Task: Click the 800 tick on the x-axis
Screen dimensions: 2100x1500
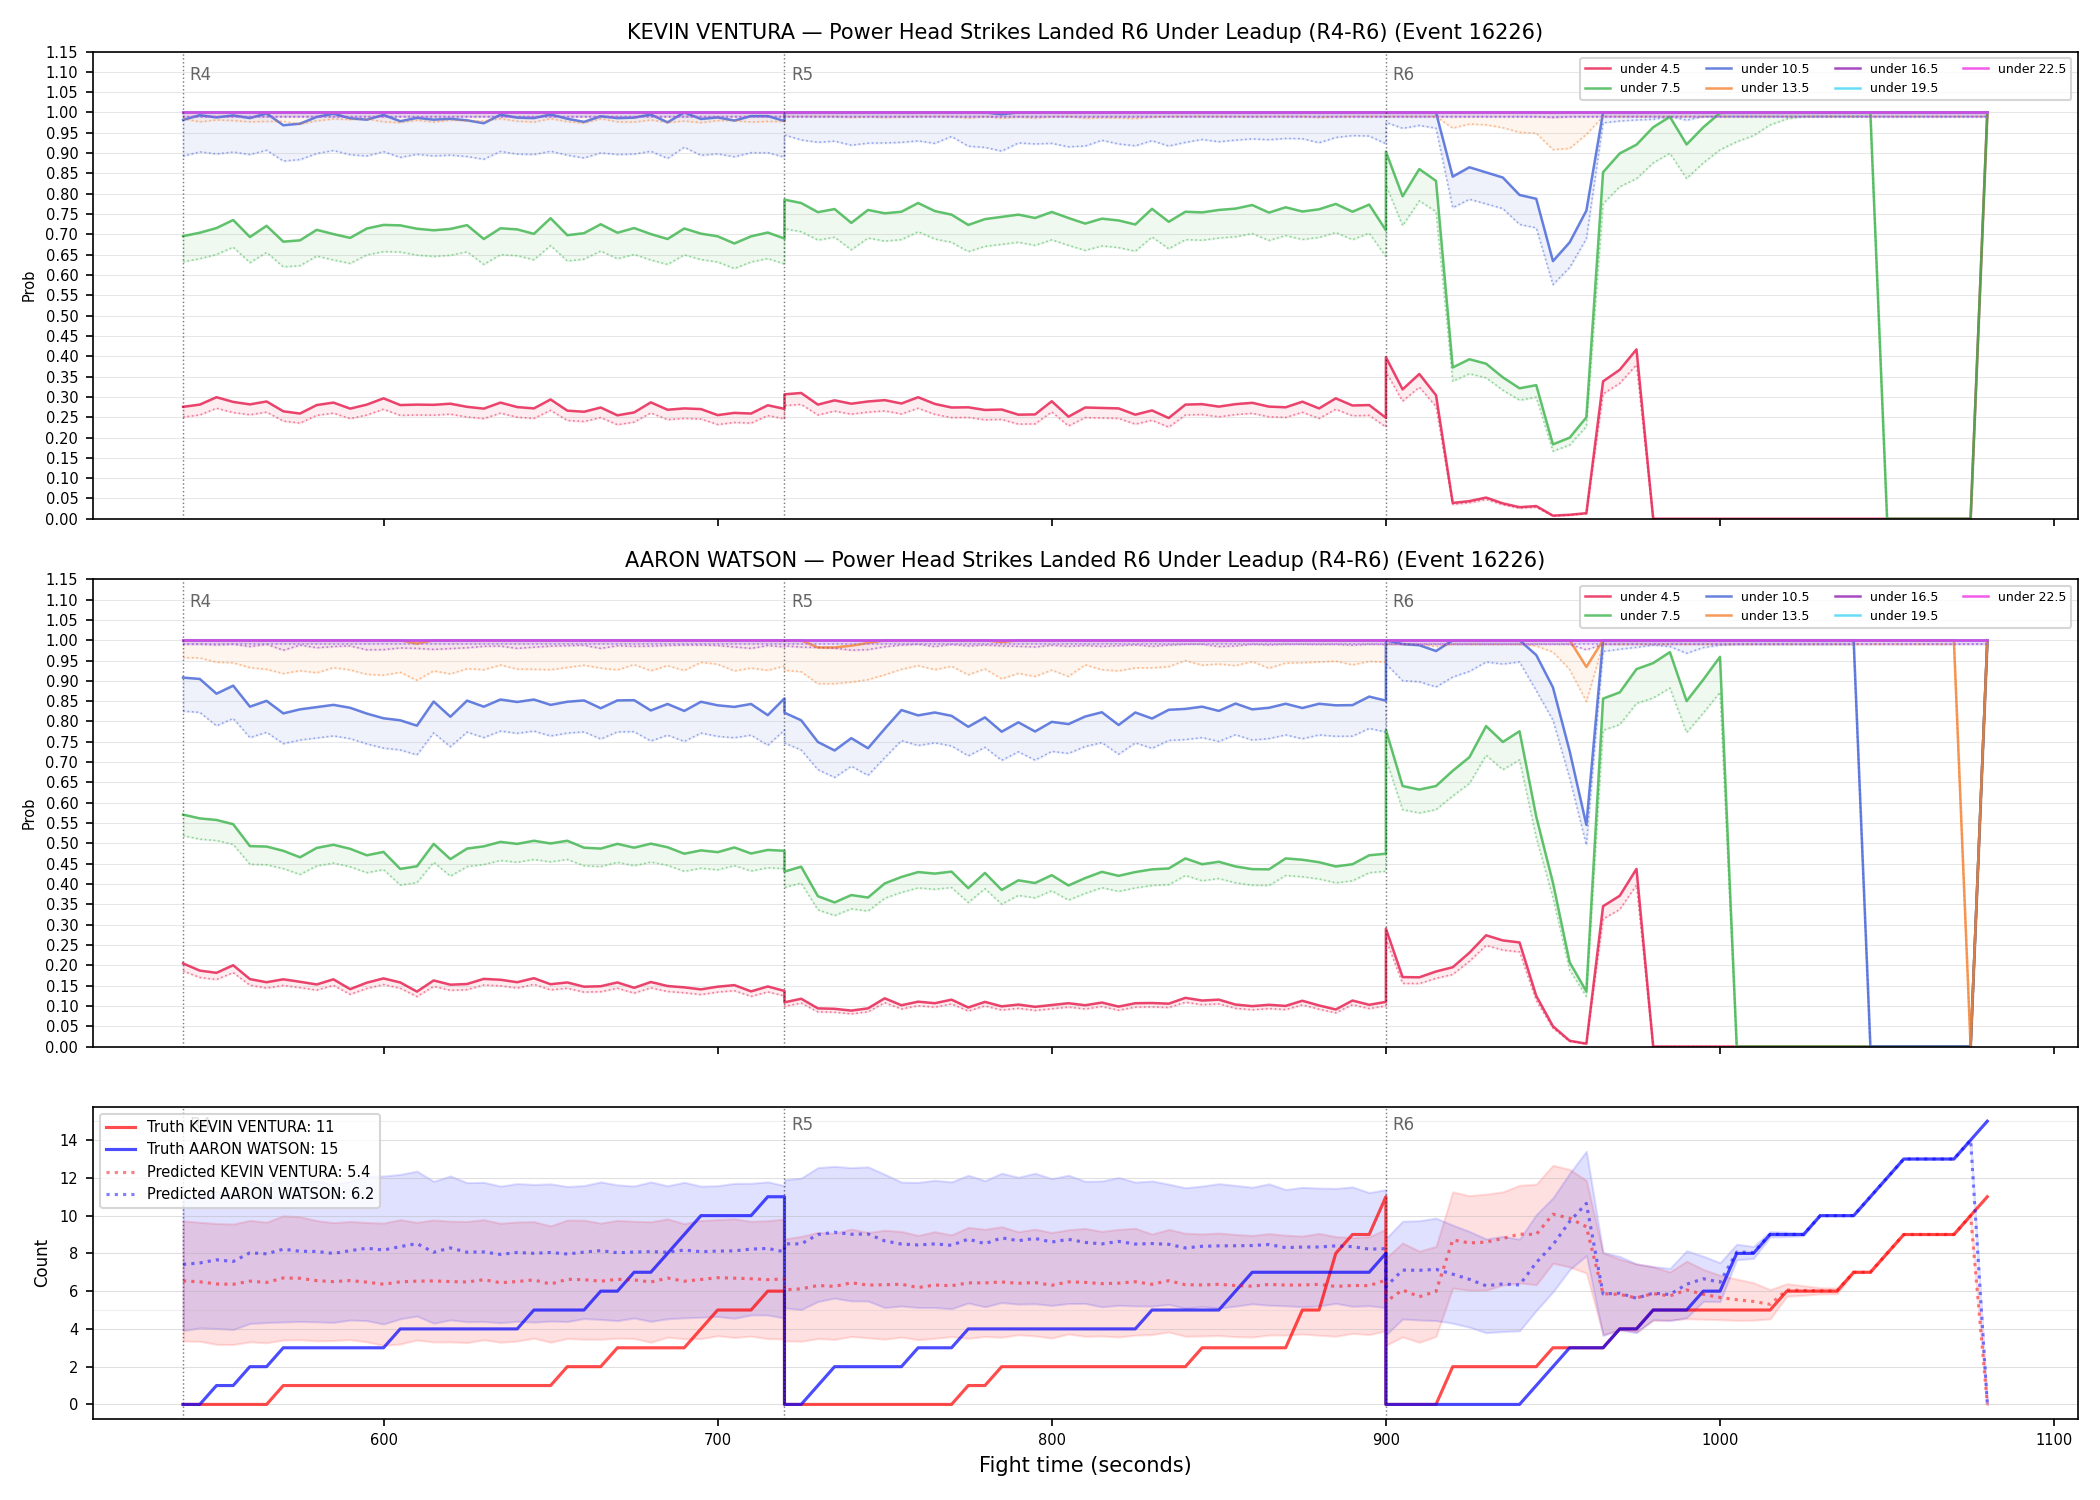Action: (1051, 1439)
